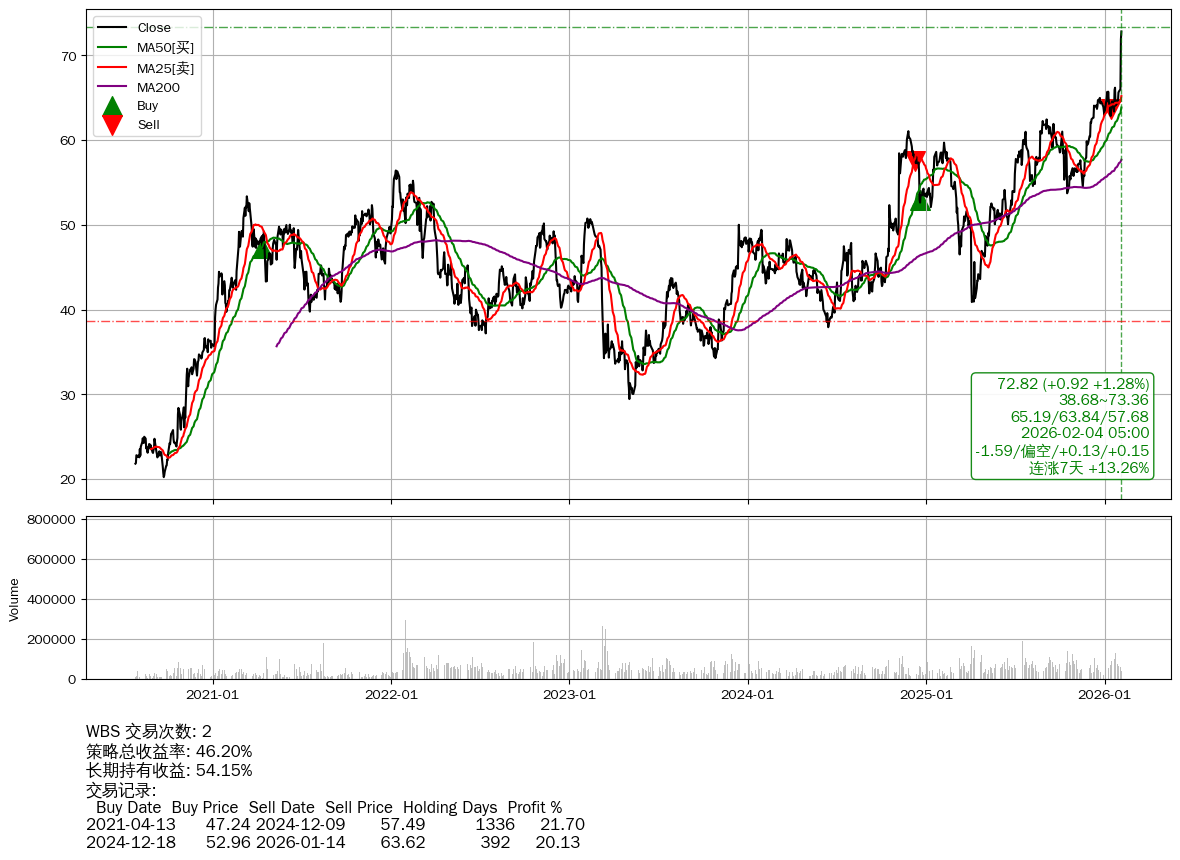Click the 2023-01 x-axis date label
Screen dimensions: 1180x860
[x=569, y=695]
